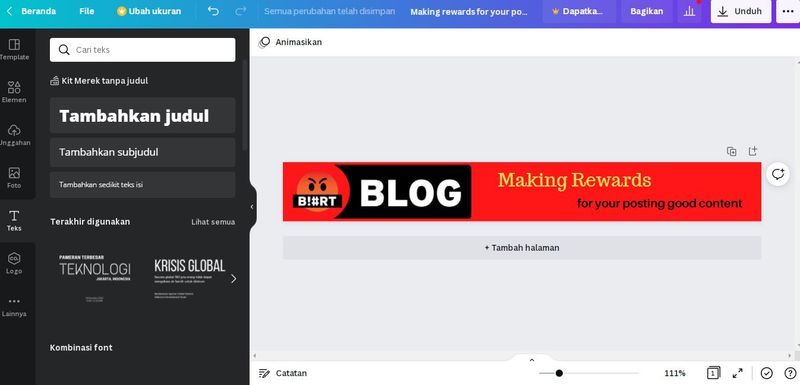Collapse the side panel with arrow handle
The height and width of the screenshot is (385, 800).
click(252, 207)
